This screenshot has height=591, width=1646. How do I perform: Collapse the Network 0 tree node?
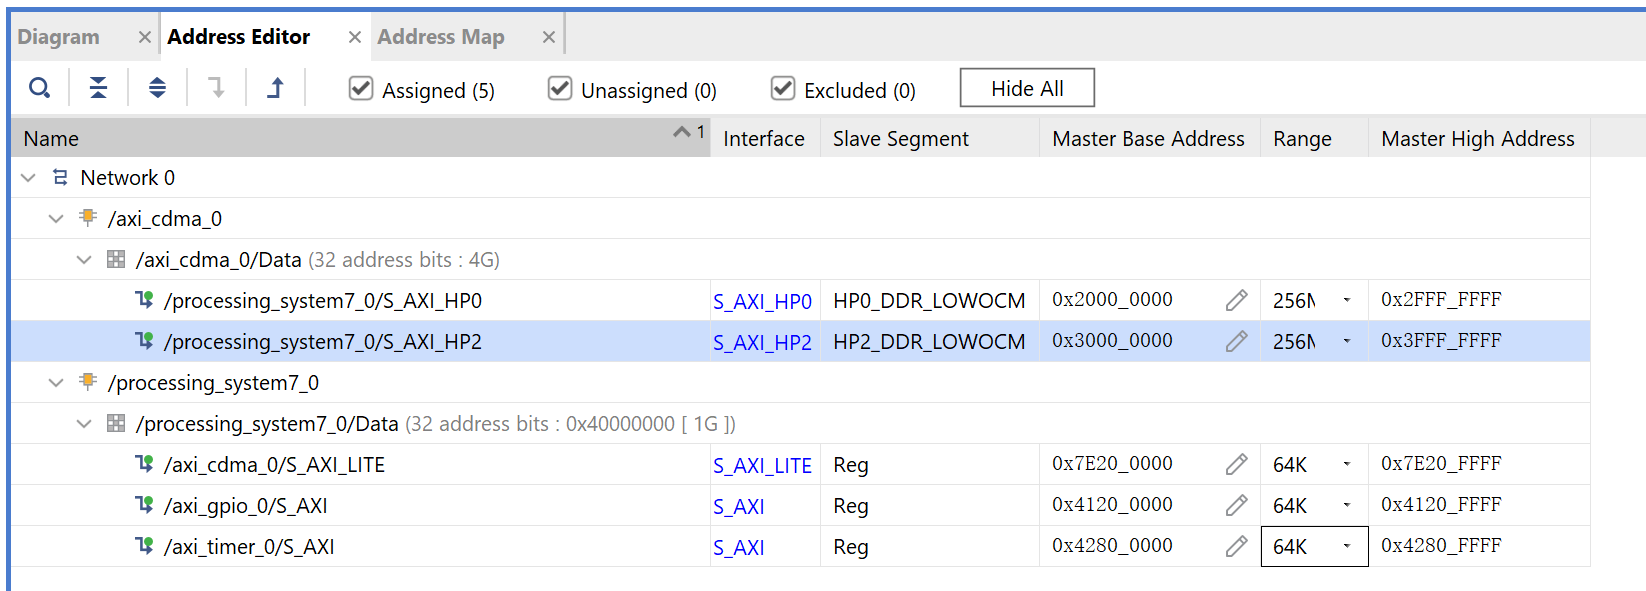28,177
